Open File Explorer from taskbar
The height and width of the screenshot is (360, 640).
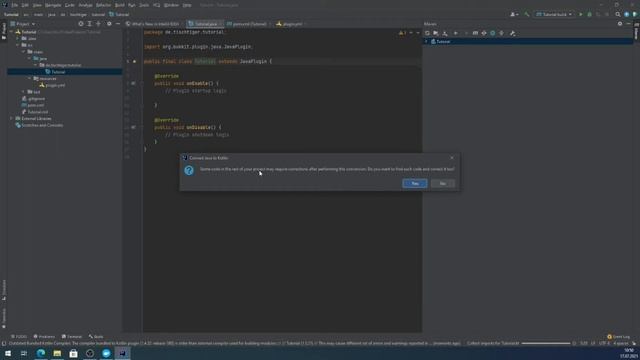tap(57, 353)
